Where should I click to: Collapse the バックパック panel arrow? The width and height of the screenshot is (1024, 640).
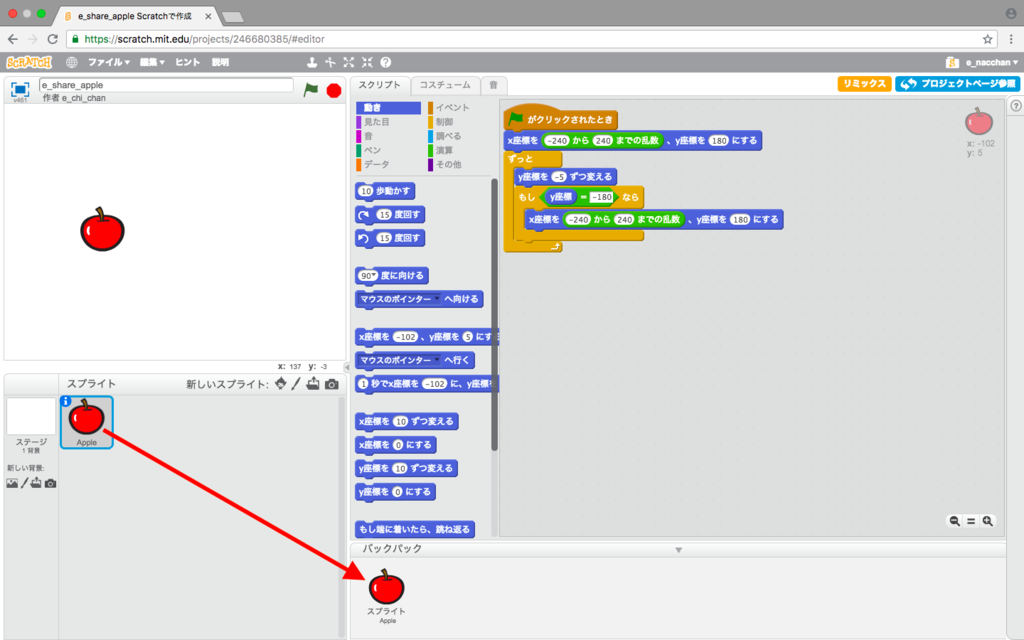tap(679, 550)
